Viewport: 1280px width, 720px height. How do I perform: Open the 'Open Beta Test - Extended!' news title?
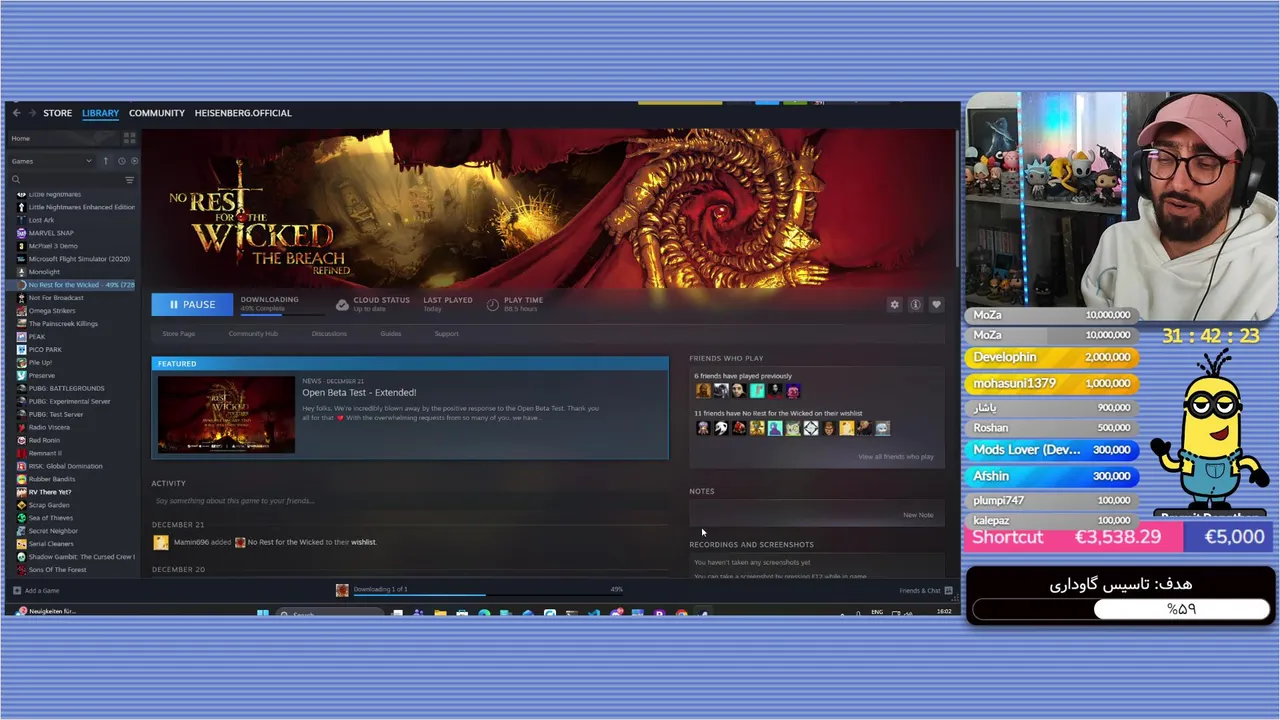pos(359,393)
